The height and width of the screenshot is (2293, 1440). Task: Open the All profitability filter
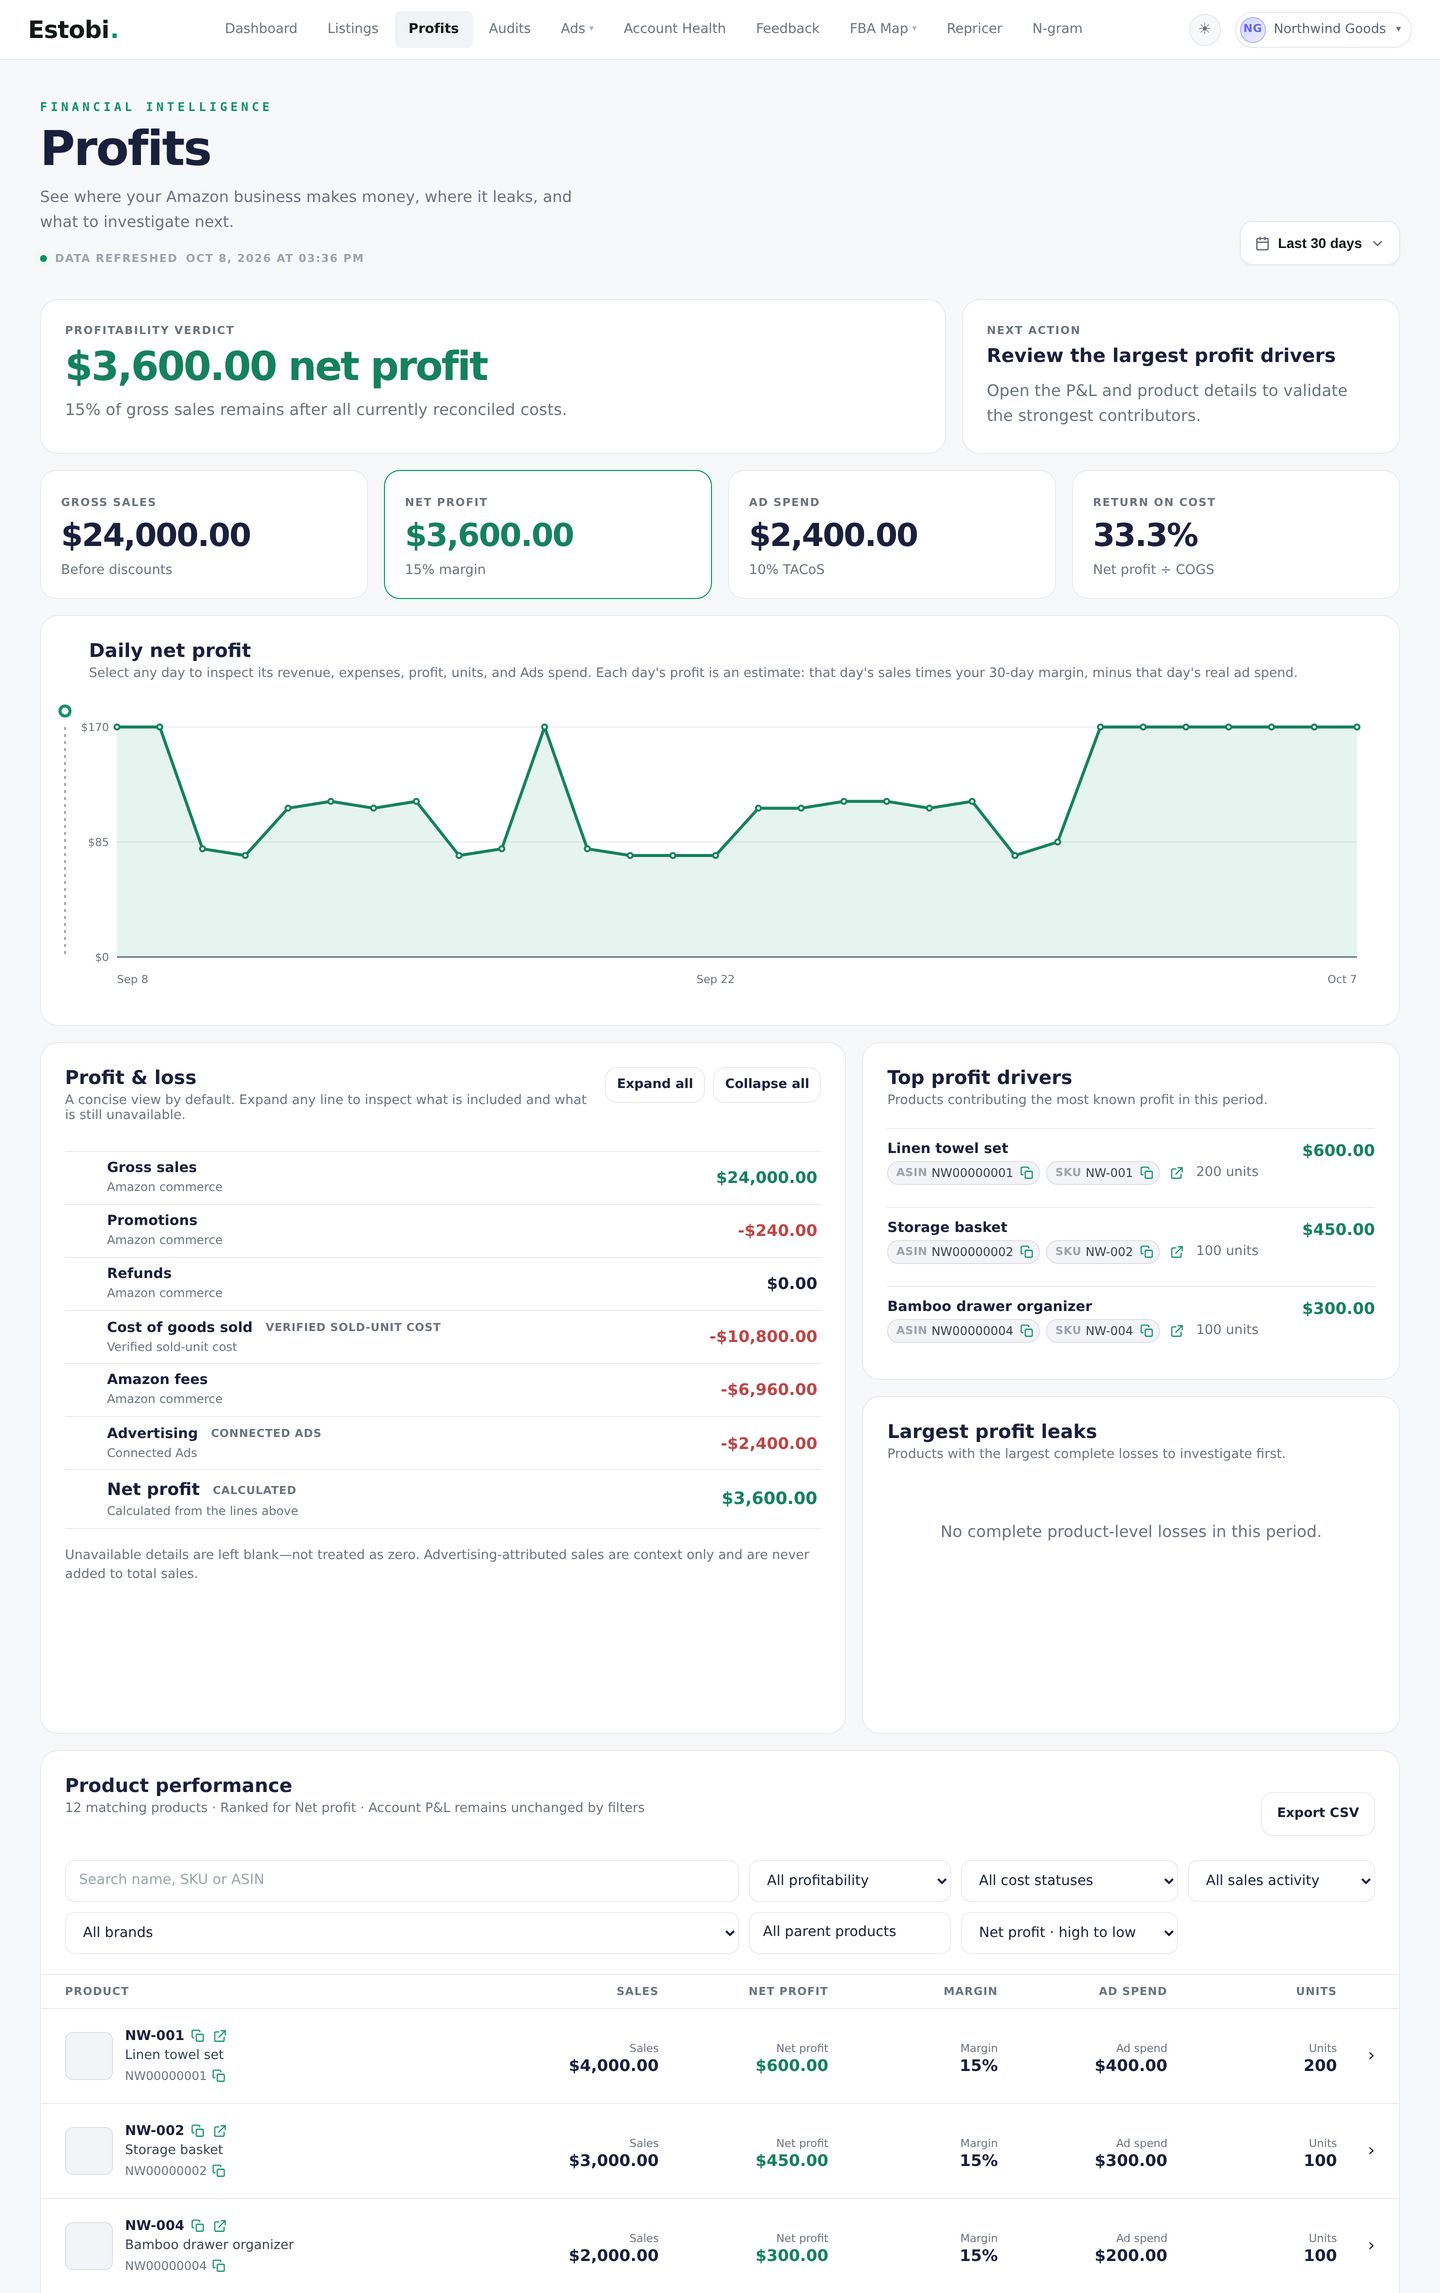(850, 1880)
